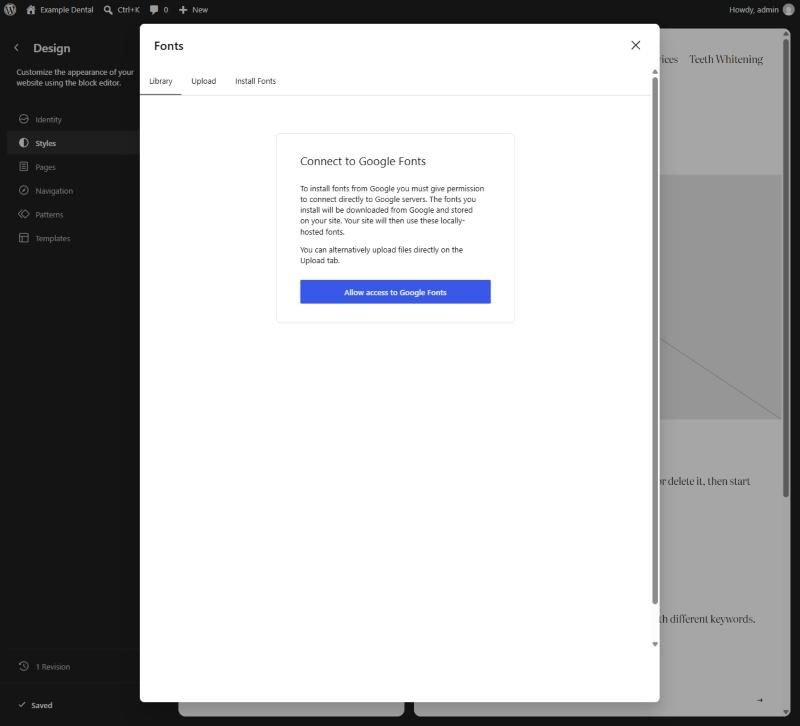800x726 pixels.
Task: Click the Styles half-circle icon
Action: pos(23,143)
